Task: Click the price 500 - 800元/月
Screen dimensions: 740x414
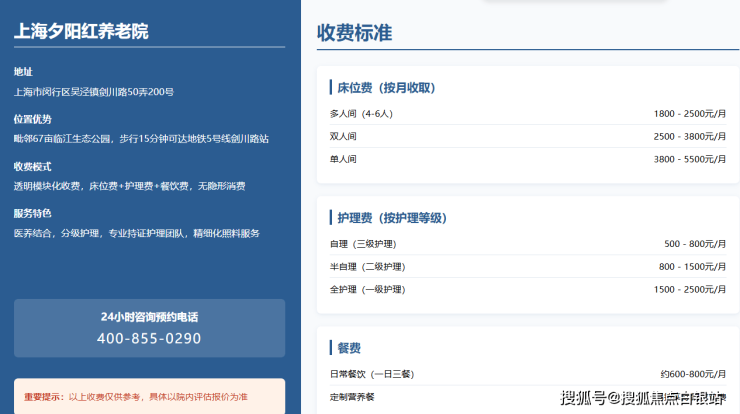Action: click(695, 244)
